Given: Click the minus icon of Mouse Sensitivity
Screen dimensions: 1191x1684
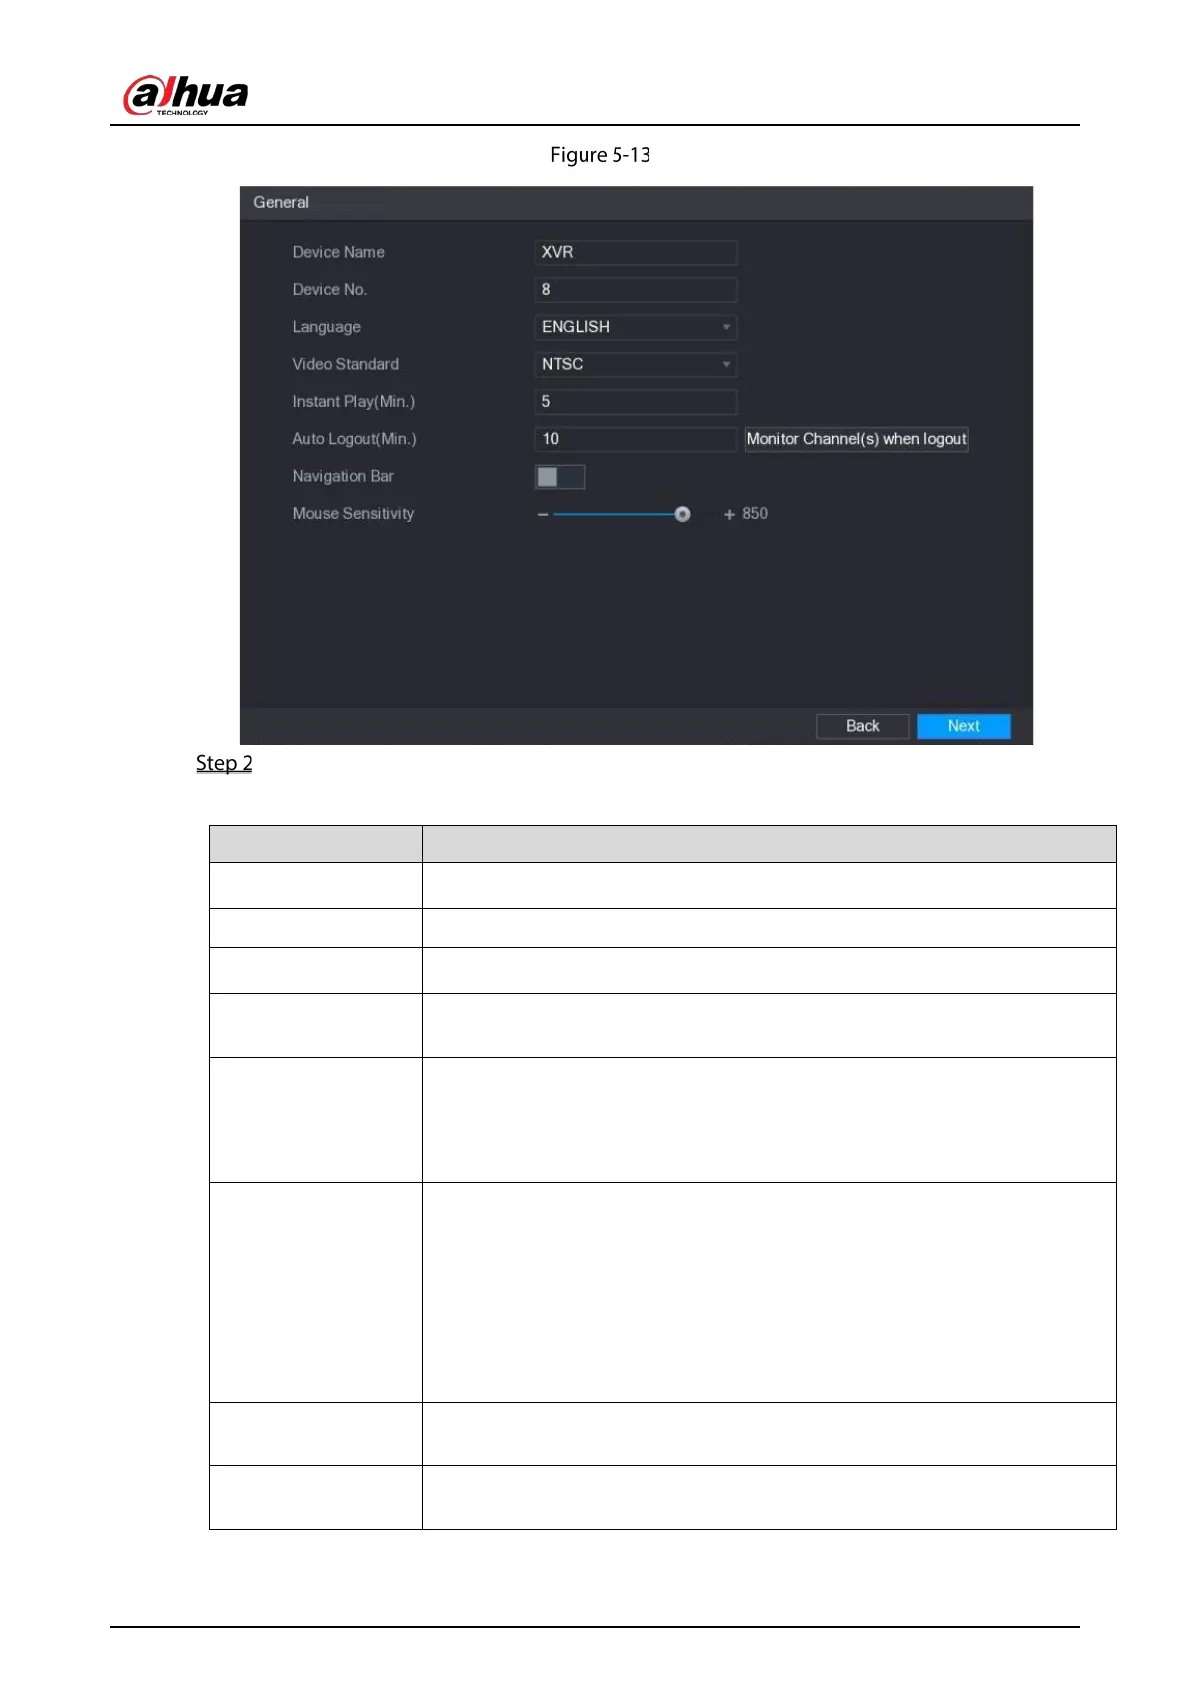Looking at the screenshot, I should pos(543,514).
